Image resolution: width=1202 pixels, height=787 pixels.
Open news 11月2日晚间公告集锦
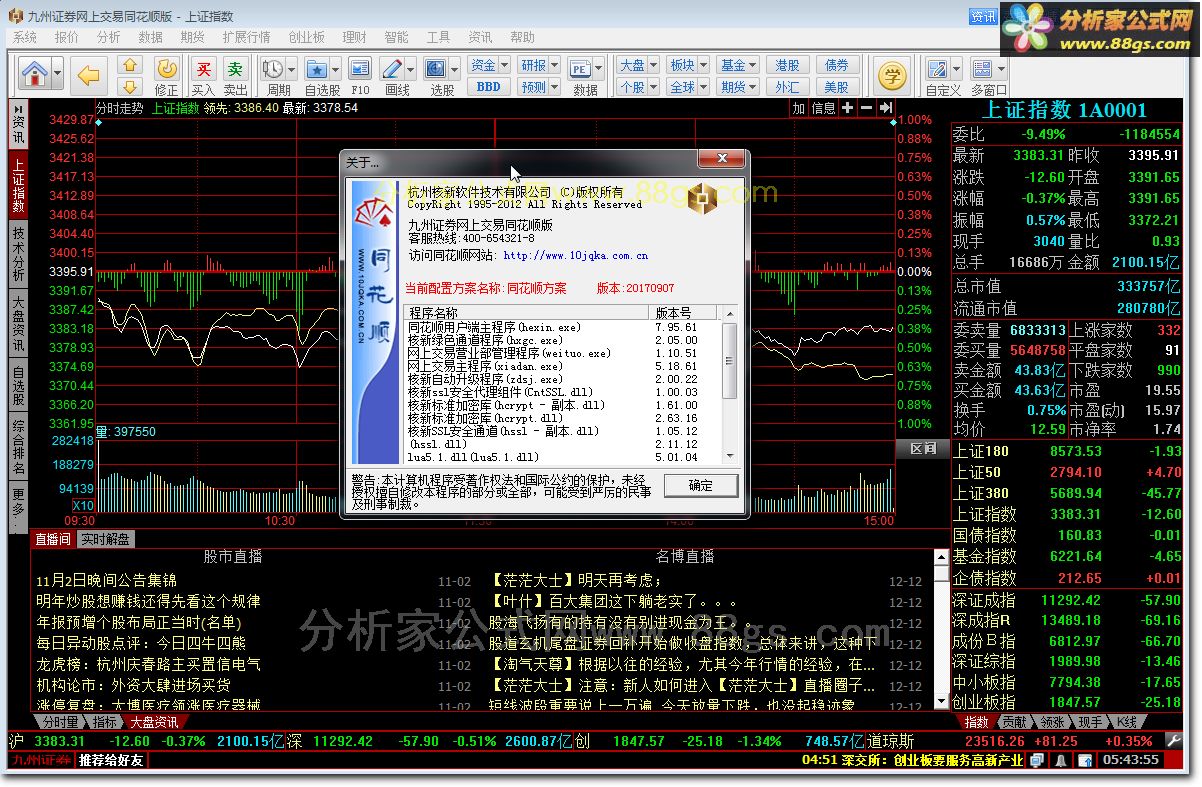[106, 580]
